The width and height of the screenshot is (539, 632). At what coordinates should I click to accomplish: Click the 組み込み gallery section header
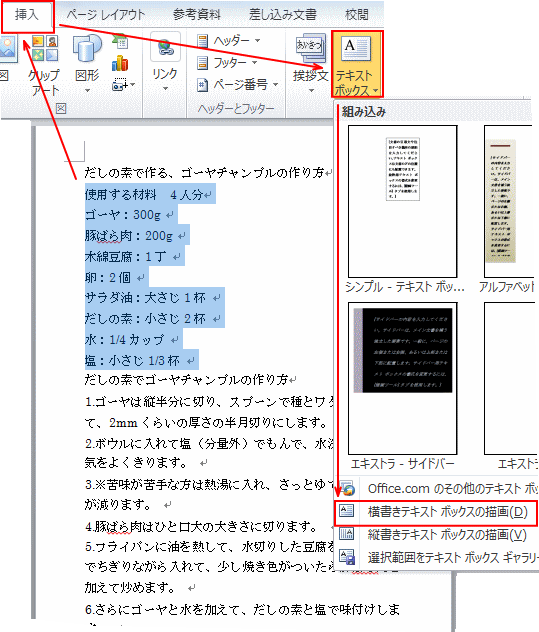pos(364,111)
